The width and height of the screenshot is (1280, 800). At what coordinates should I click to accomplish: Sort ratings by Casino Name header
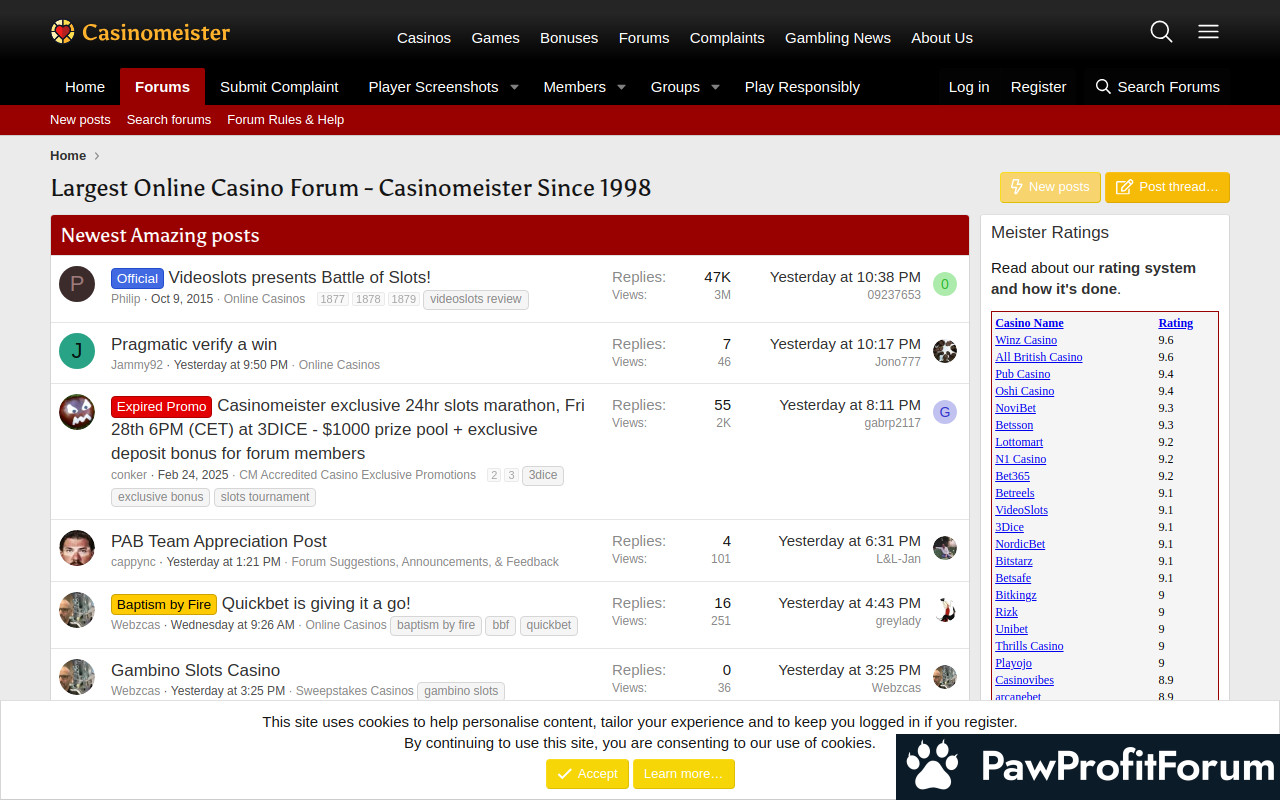coord(1029,323)
